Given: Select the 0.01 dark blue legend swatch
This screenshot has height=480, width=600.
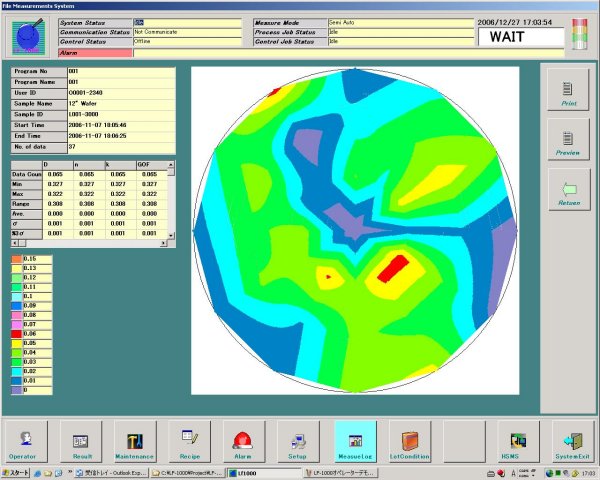Looking at the screenshot, I should [17, 381].
